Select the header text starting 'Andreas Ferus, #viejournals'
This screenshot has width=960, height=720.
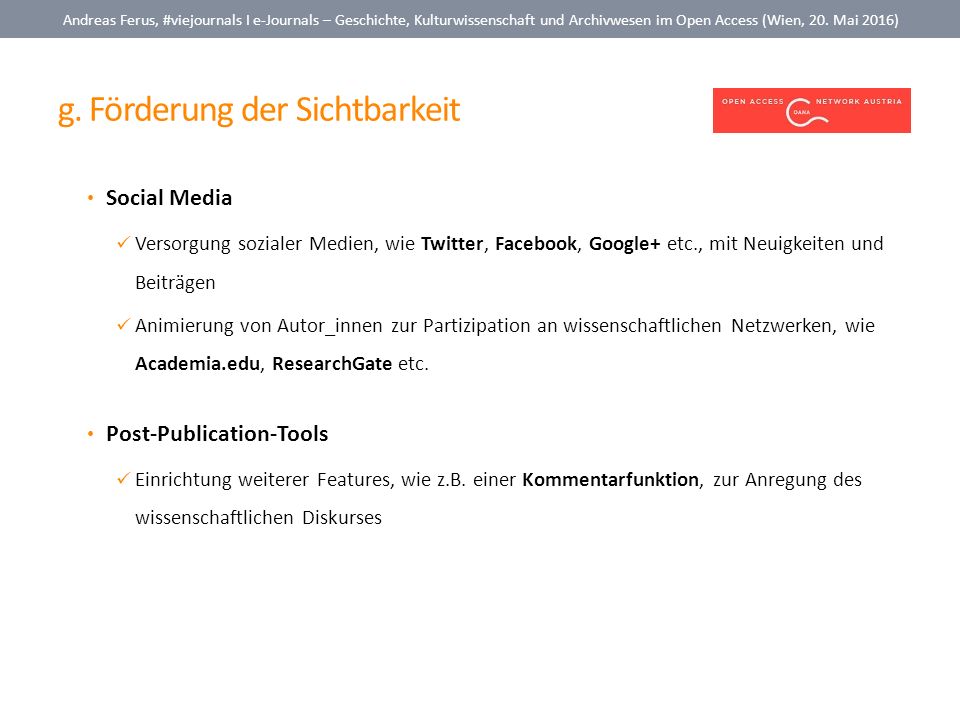click(x=481, y=20)
